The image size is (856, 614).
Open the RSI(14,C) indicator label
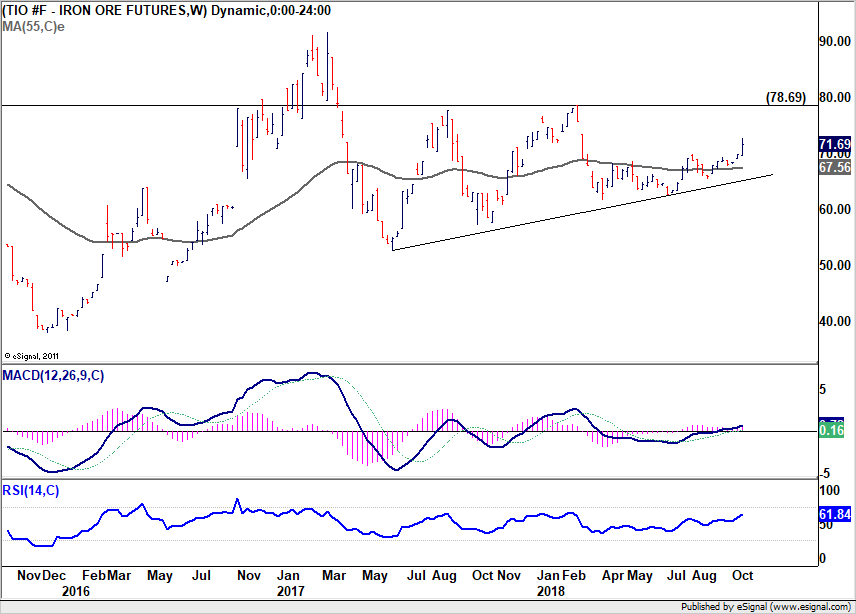pos(31,490)
